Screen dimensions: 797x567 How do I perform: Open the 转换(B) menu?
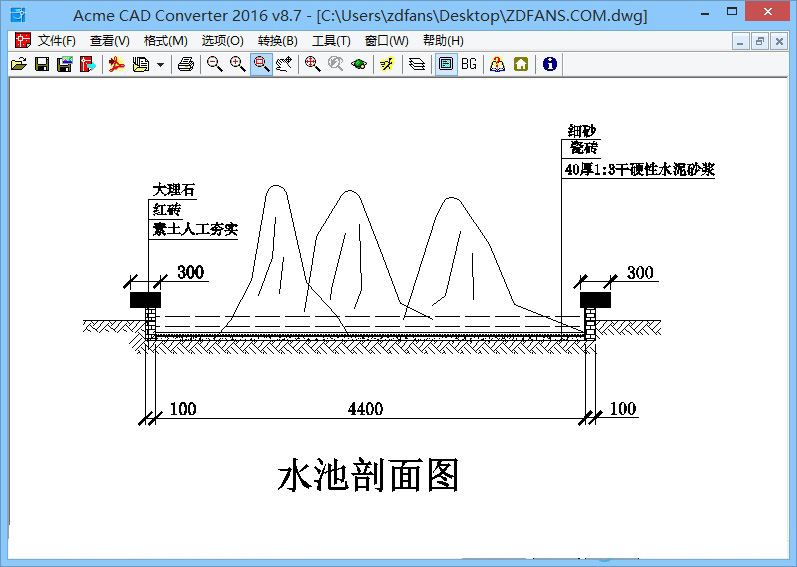[x=278, y=41]
